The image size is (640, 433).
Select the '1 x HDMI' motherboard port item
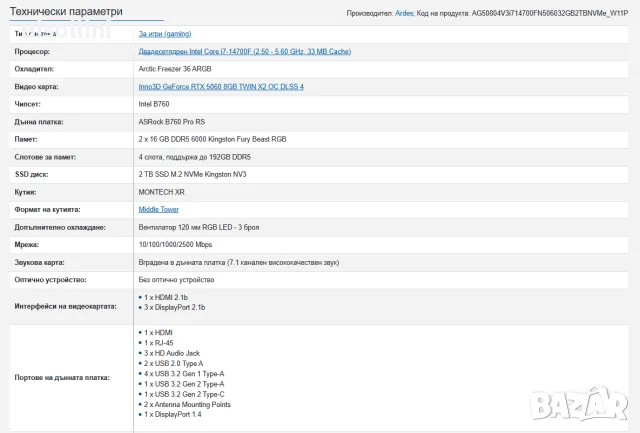(158, 333)
